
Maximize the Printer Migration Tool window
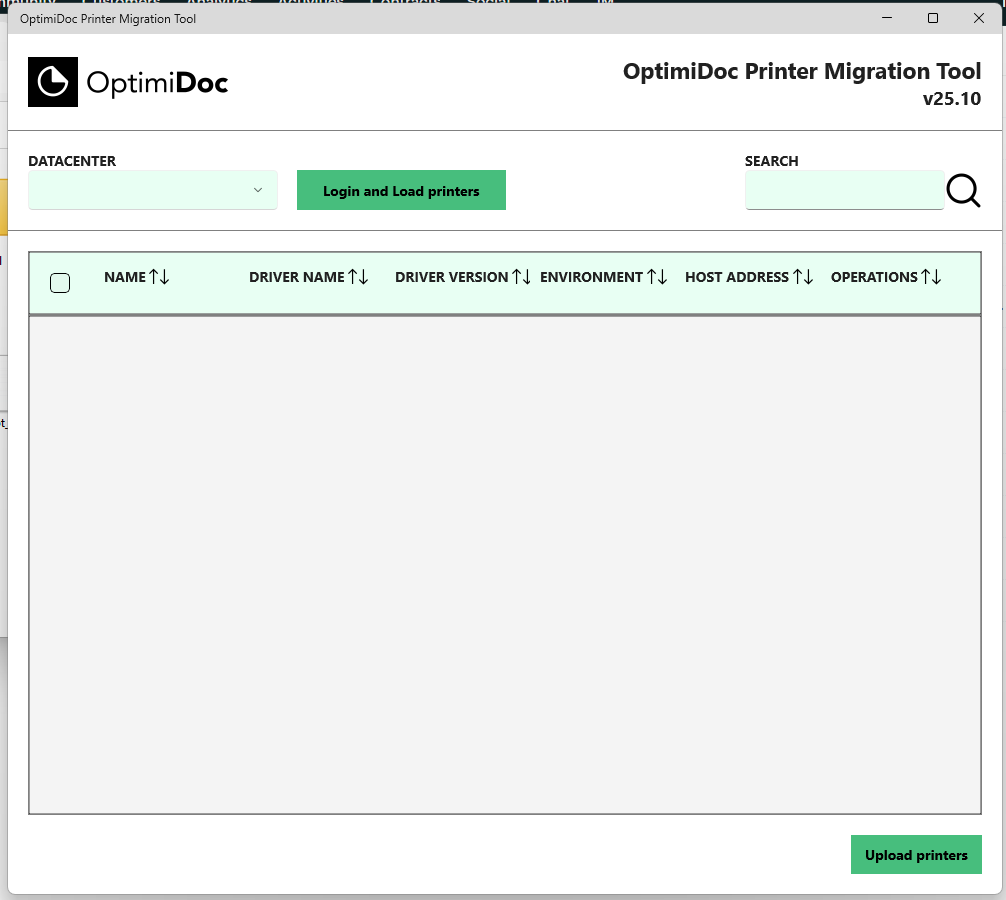point(933,18)
